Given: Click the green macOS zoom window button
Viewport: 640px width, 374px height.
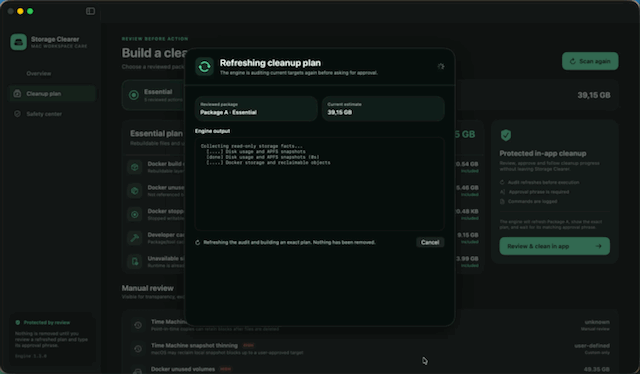Looking at the screenshot, I should pyautogui.click(x=30, y=11).
